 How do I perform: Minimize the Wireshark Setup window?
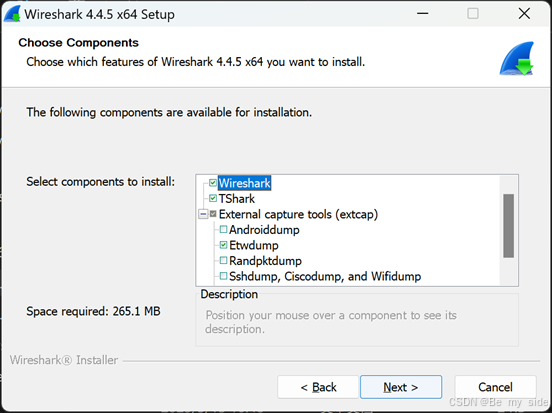click(422, 14)
